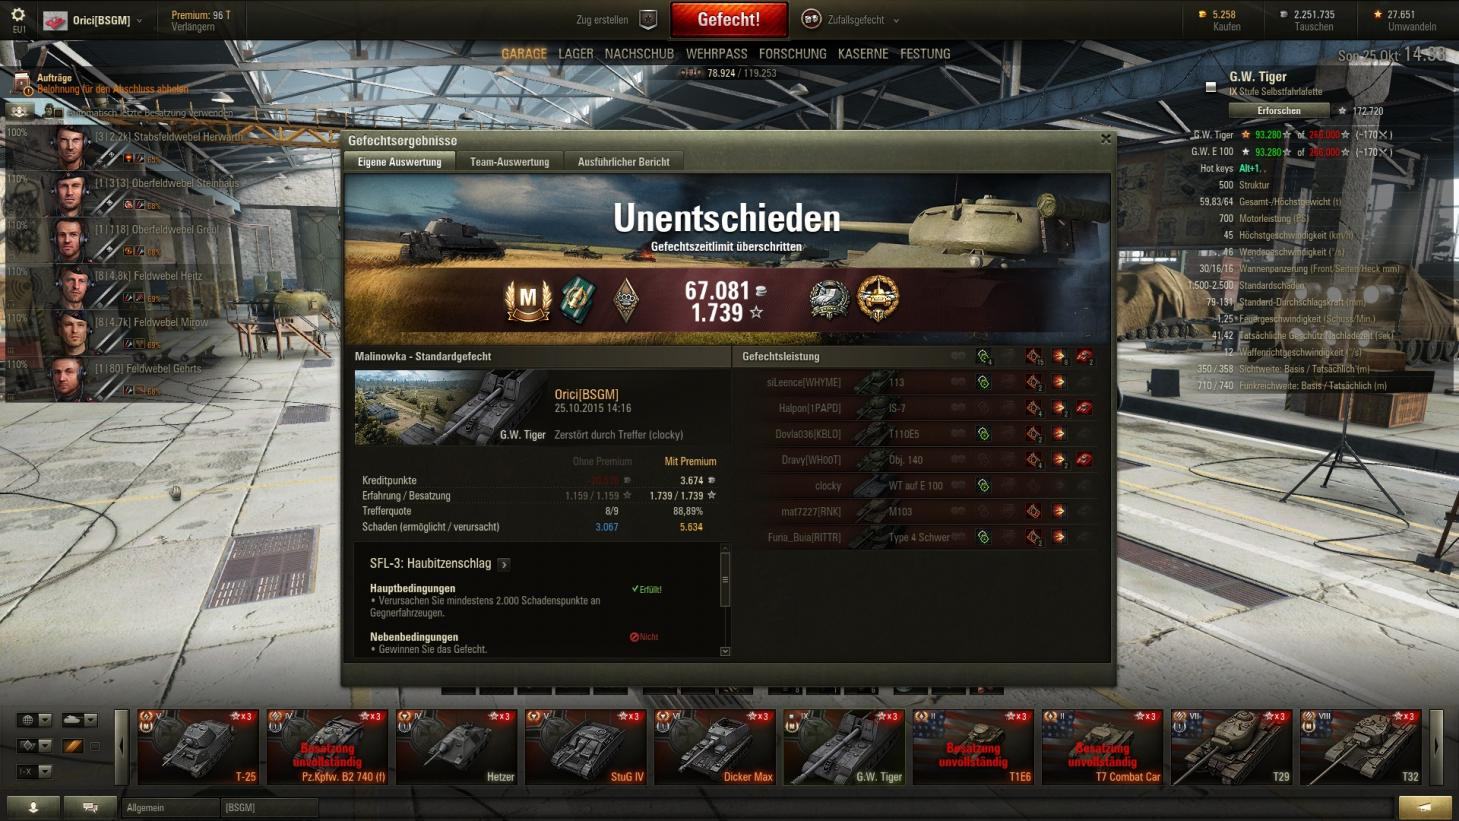Open the vehicle type filter dropdown
This screenshot has width=1459, height=821.
tap(79, 719)
